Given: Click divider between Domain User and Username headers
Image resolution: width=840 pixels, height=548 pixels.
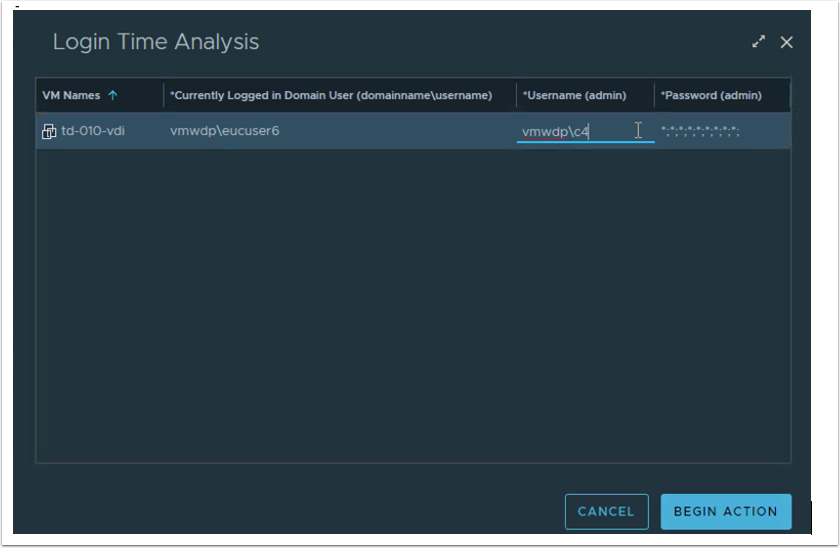Looking at the screenshot, I should coord(516,96).
